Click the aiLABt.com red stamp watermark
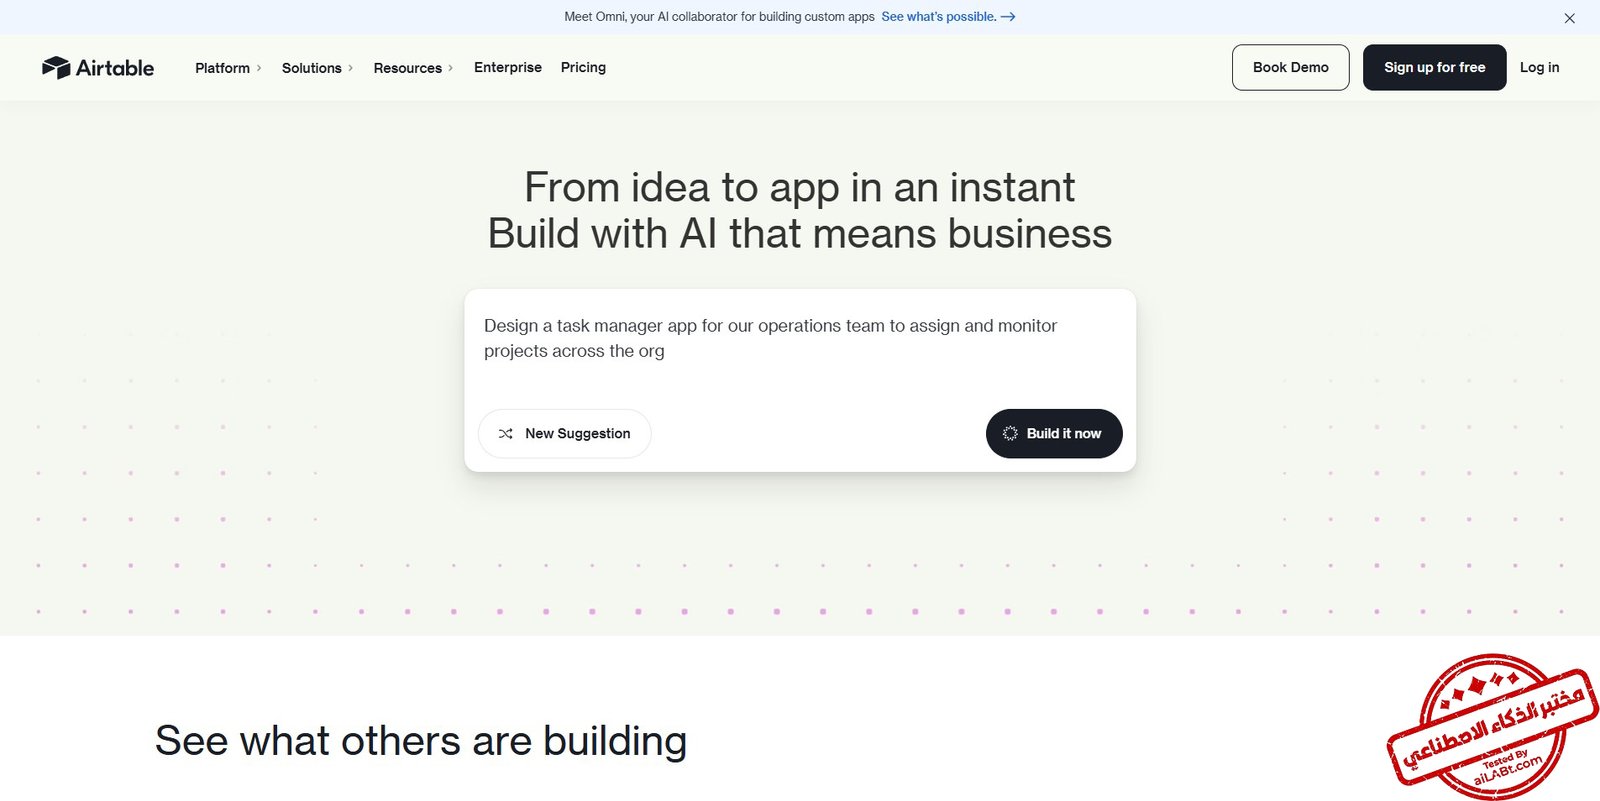Screen dimensions: 1600x801 pos(1492,728)
